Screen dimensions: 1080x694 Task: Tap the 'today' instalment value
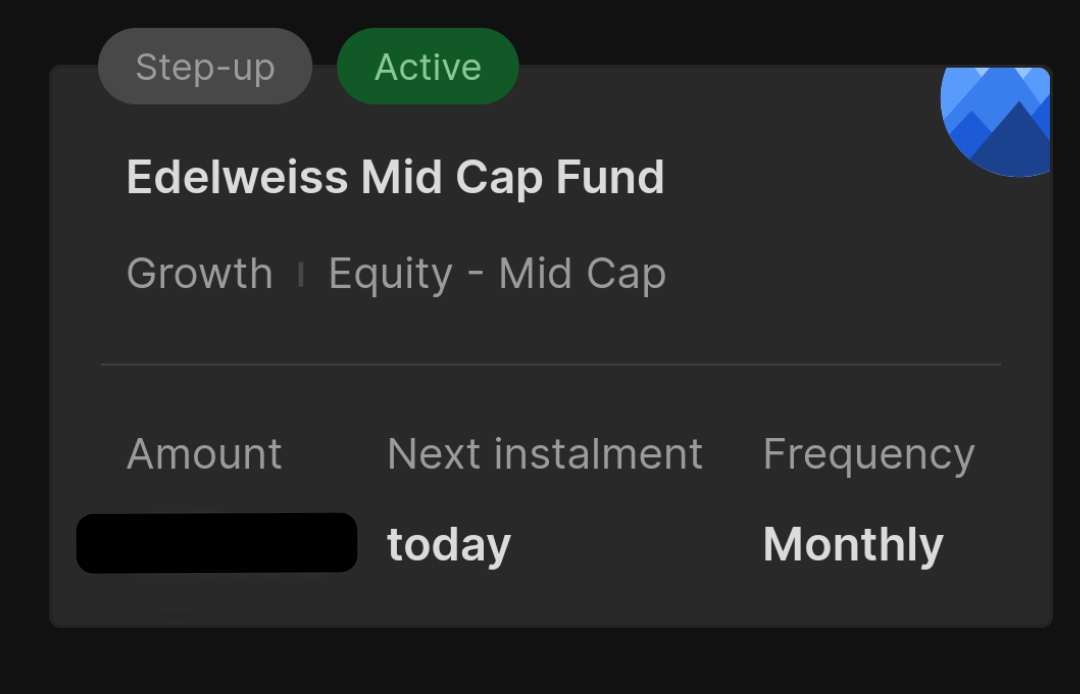[449, 545]
